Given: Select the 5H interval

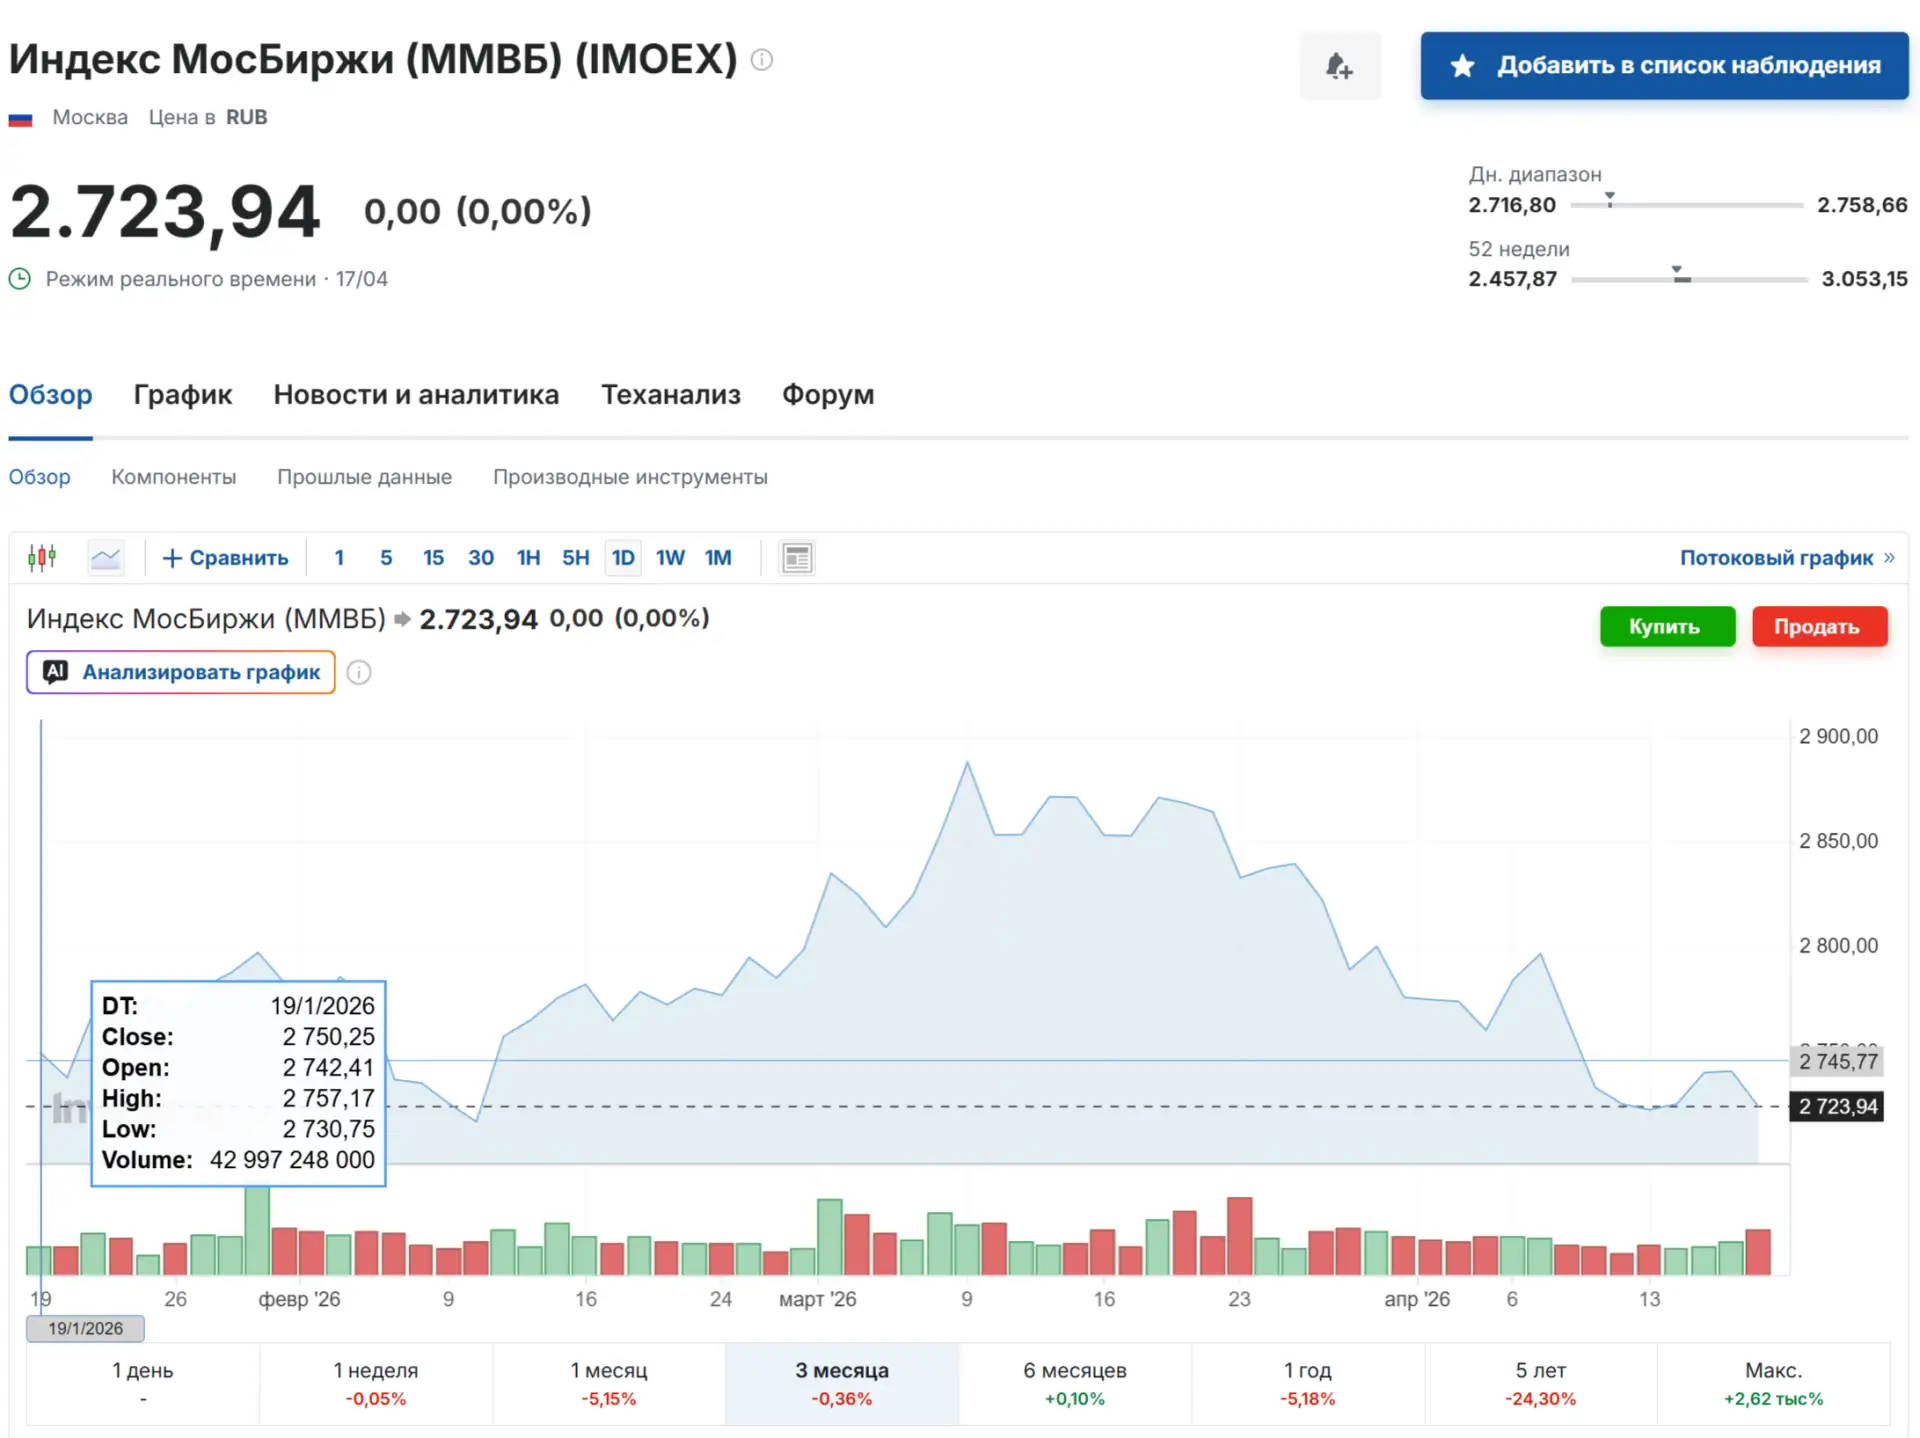Looking at the screenshot, I should (576, 558).
